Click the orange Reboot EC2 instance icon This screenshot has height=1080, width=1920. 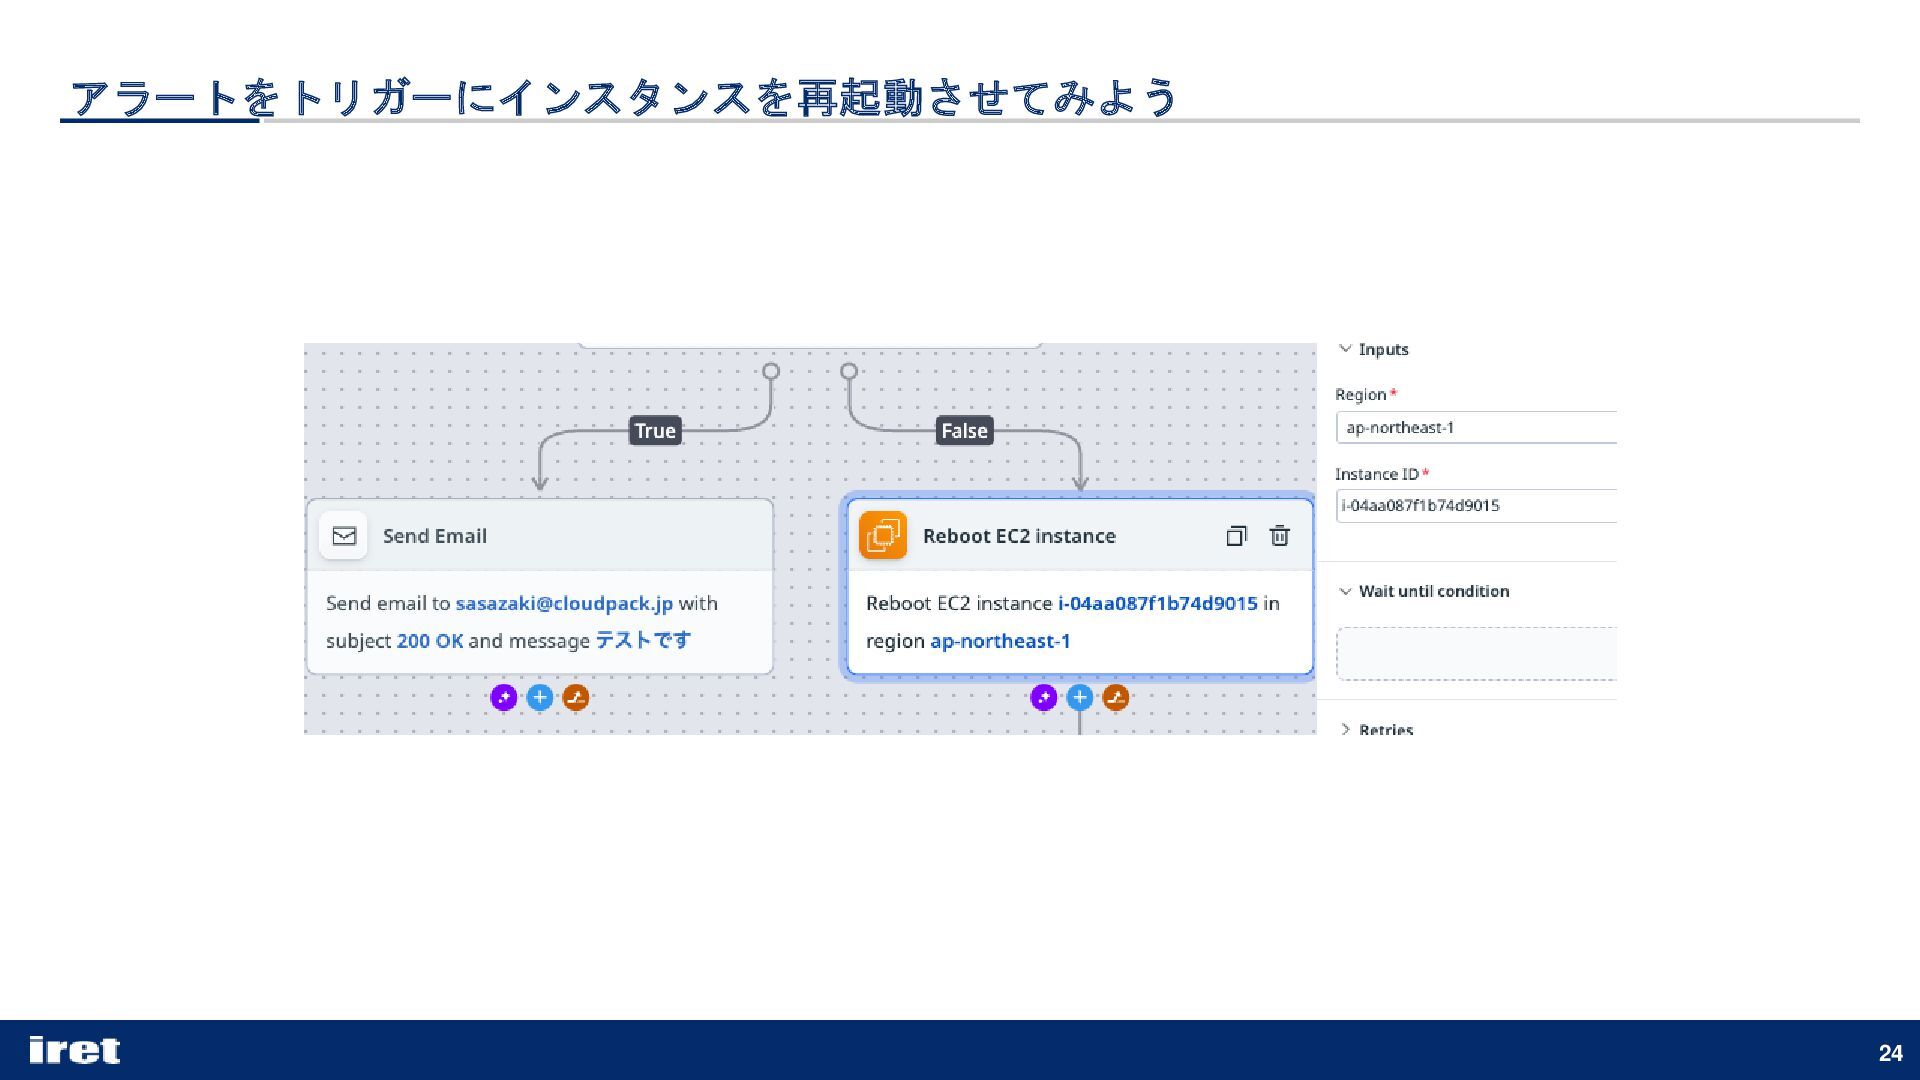[x=883, y=535]
